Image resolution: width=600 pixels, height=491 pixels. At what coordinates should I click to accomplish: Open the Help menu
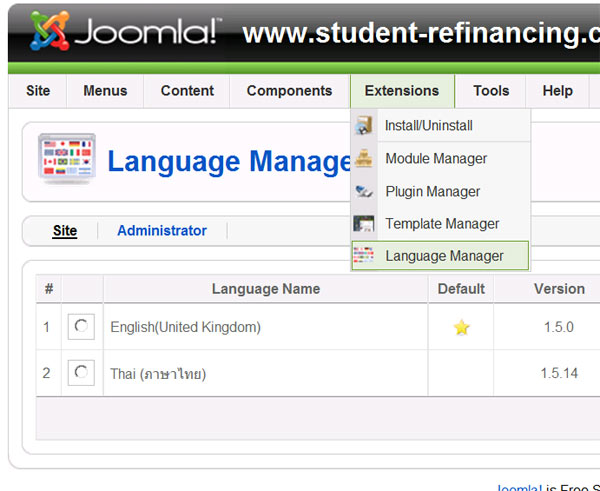point(558,91)
